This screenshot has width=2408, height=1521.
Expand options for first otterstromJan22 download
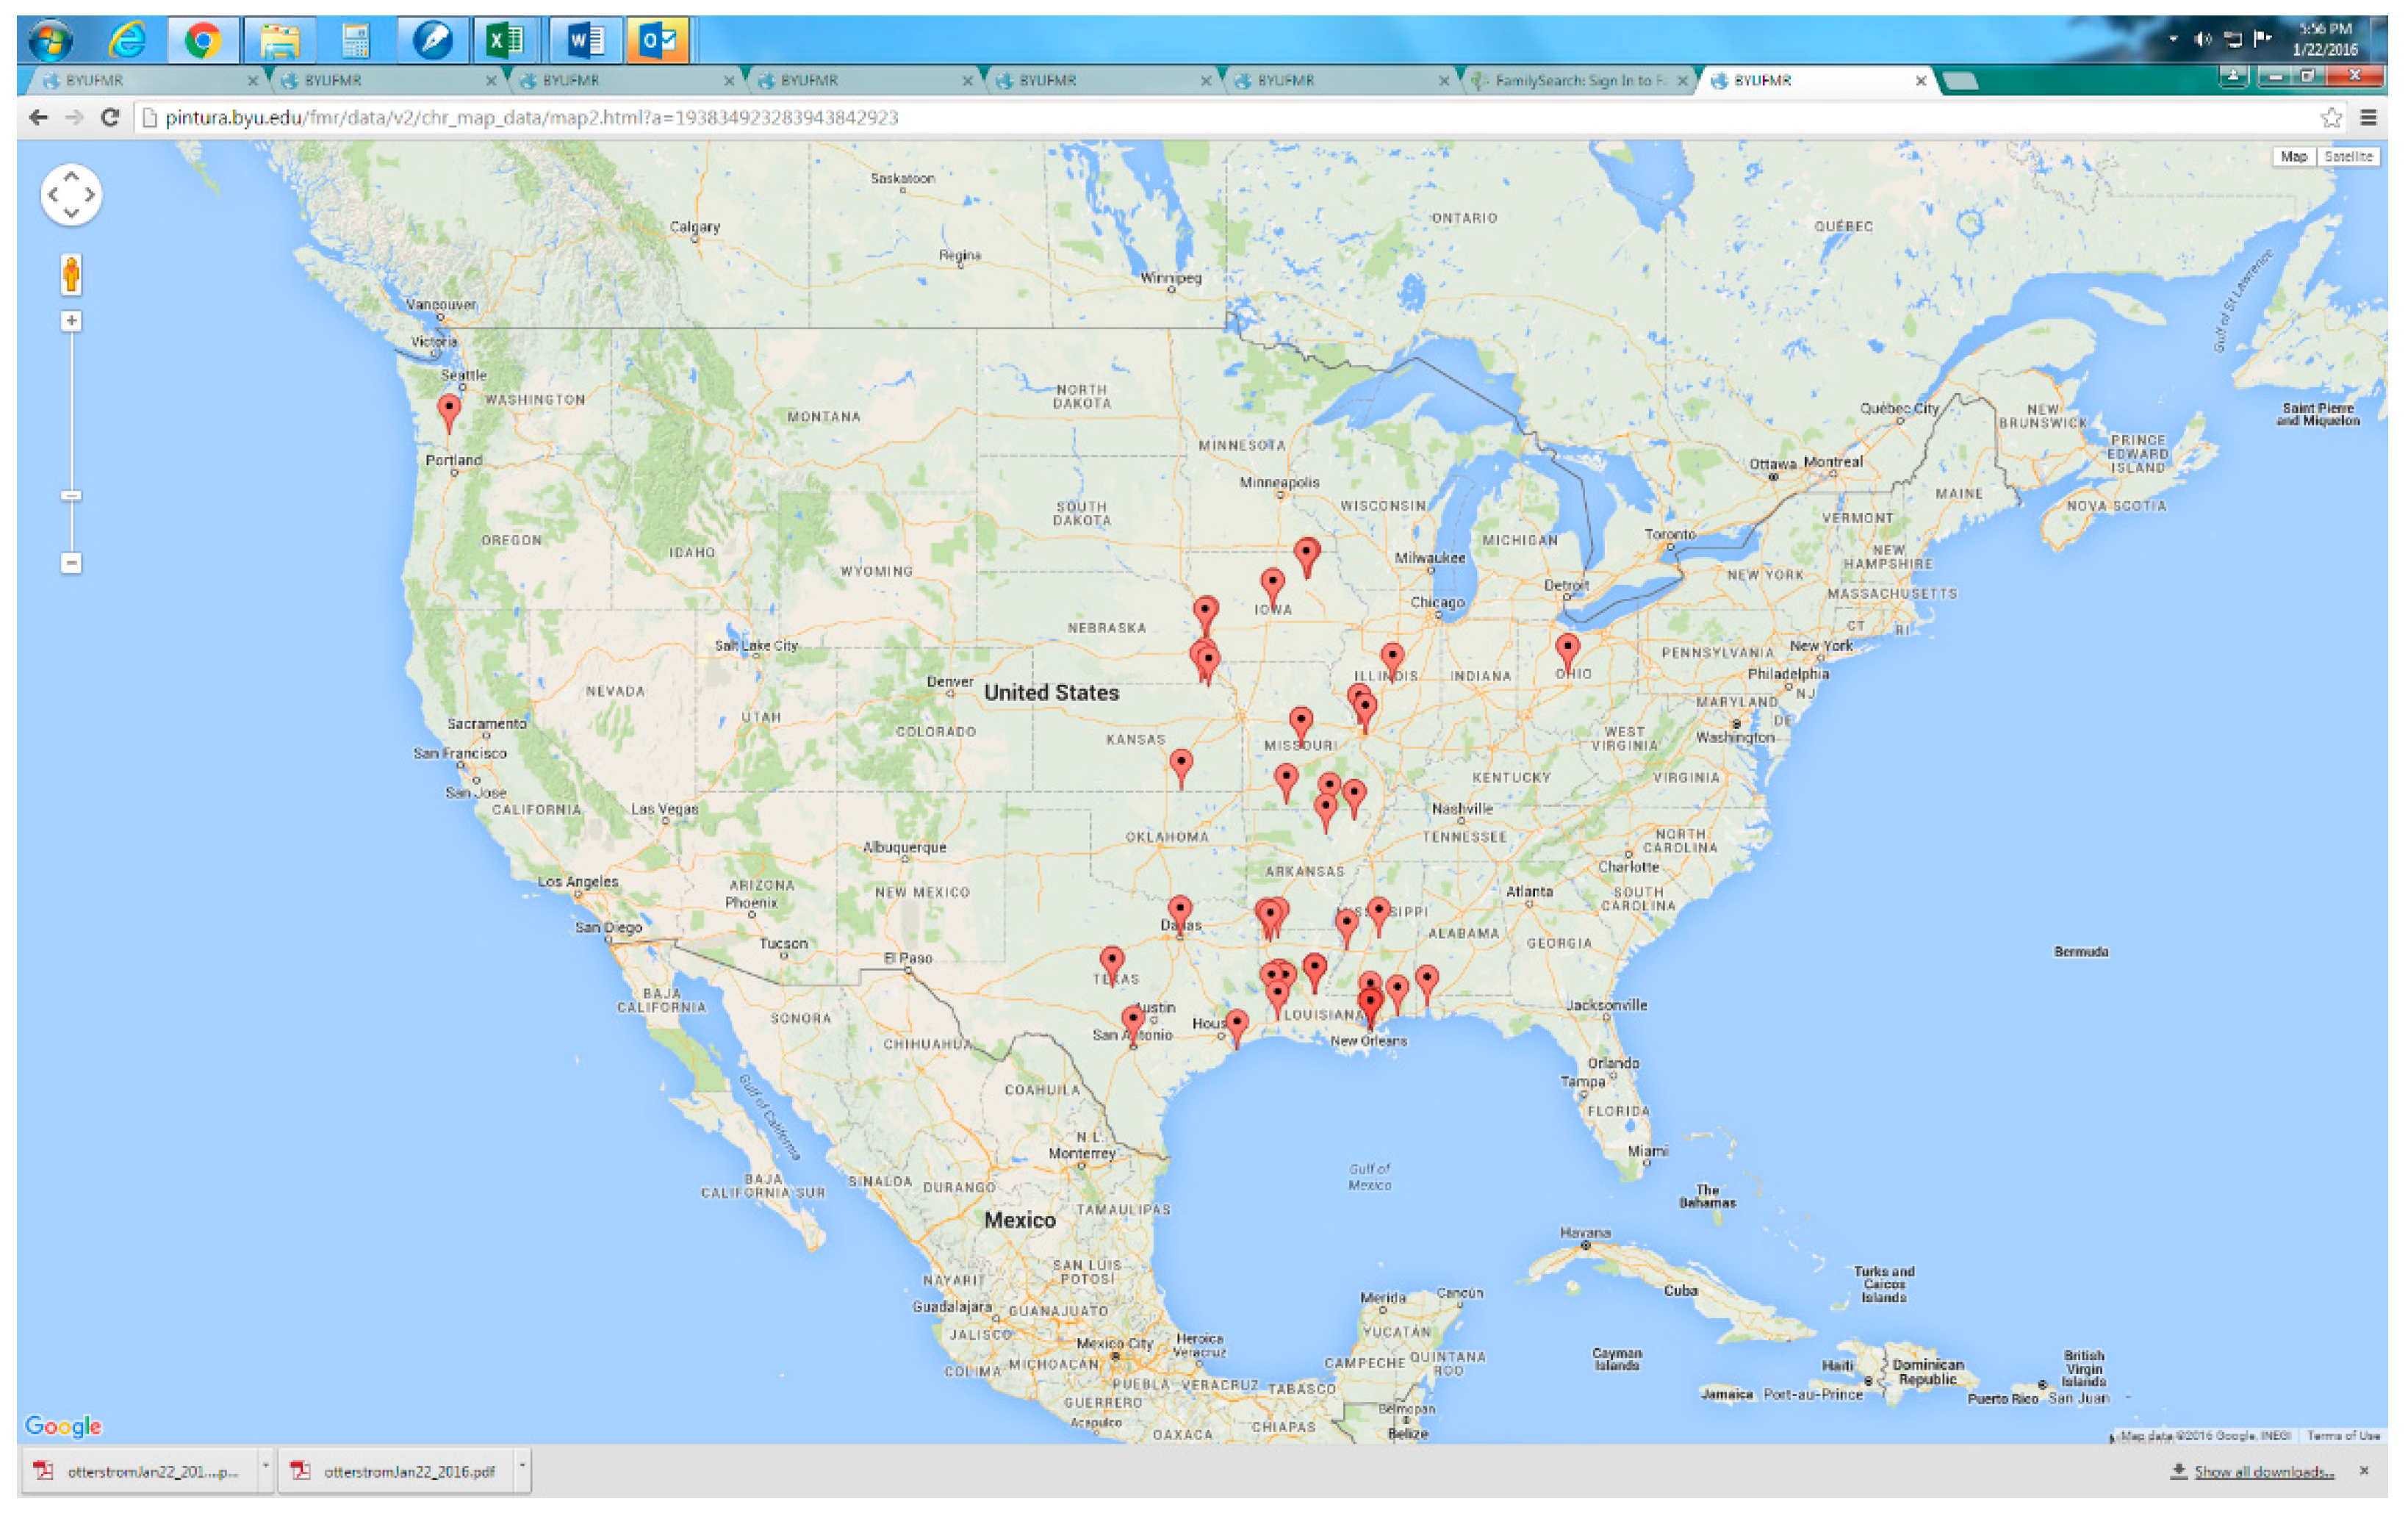pyautogui.click(x=265, y=1469)
